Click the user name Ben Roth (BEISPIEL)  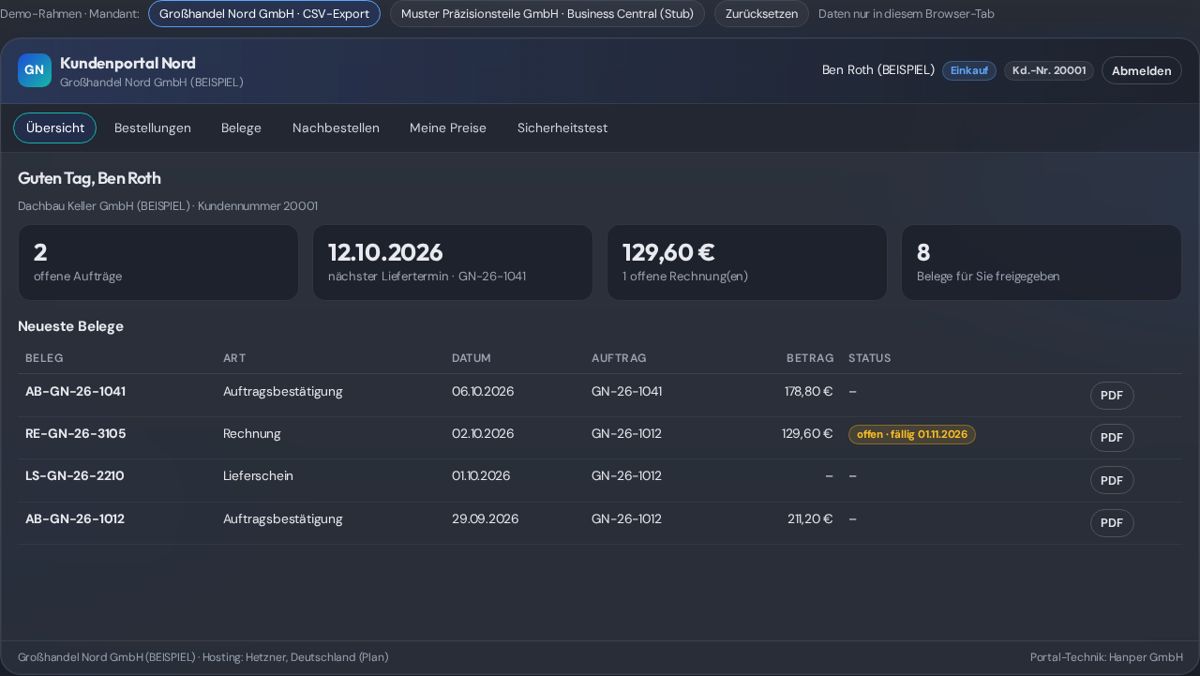tap(878, 70)
